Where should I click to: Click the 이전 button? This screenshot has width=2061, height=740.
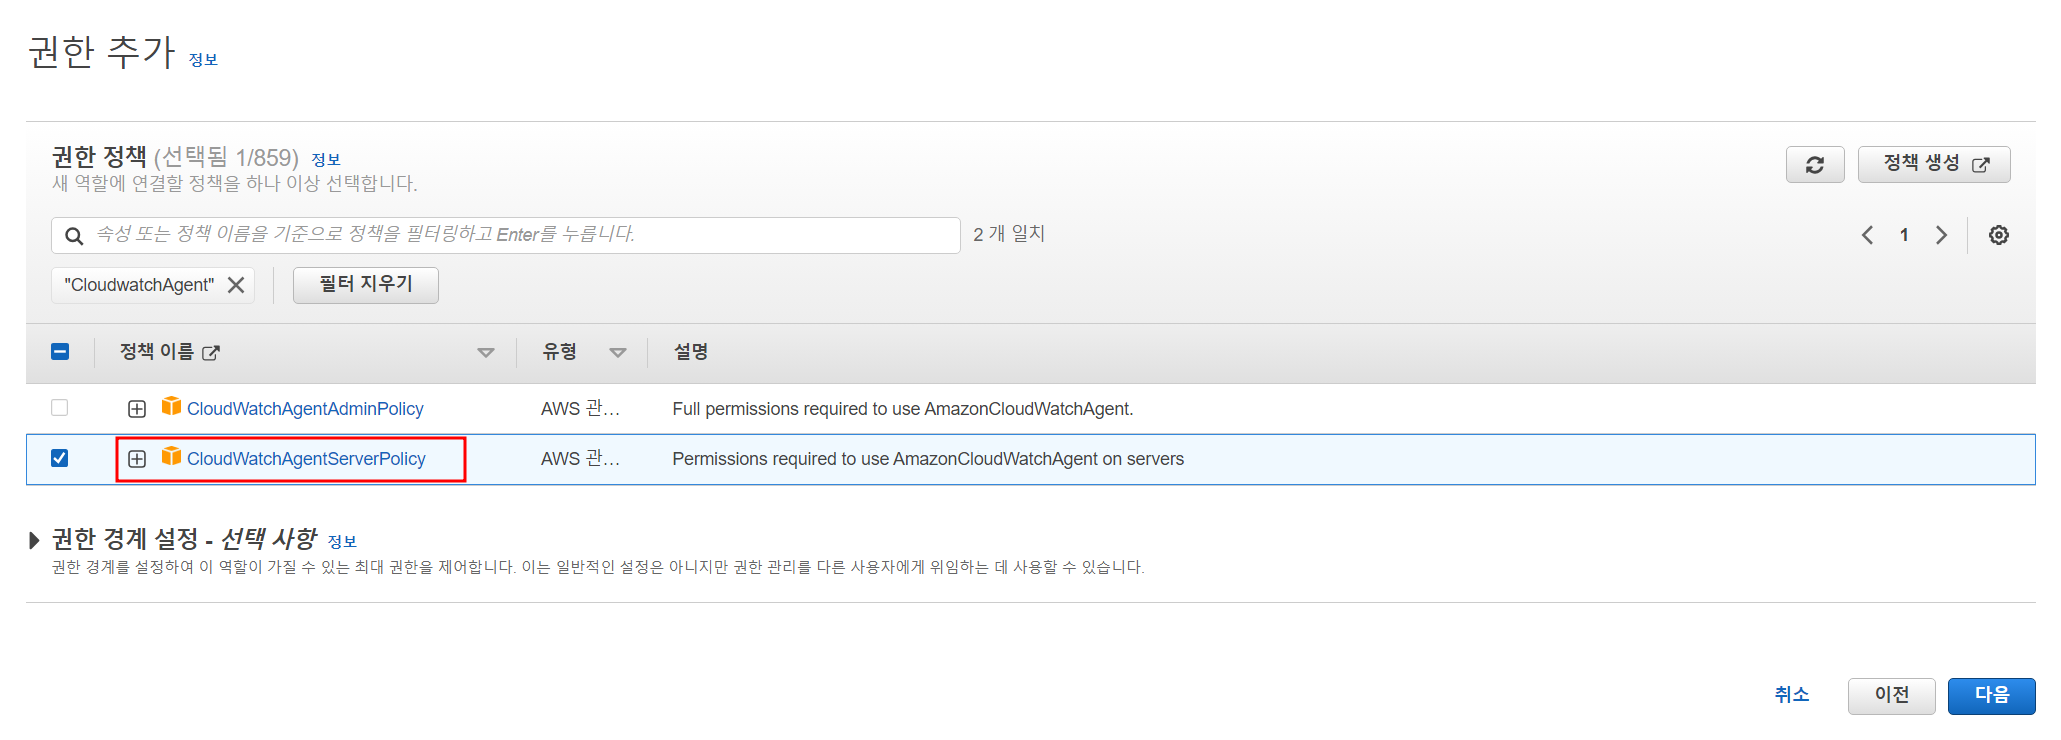[x=1891, y=696]
